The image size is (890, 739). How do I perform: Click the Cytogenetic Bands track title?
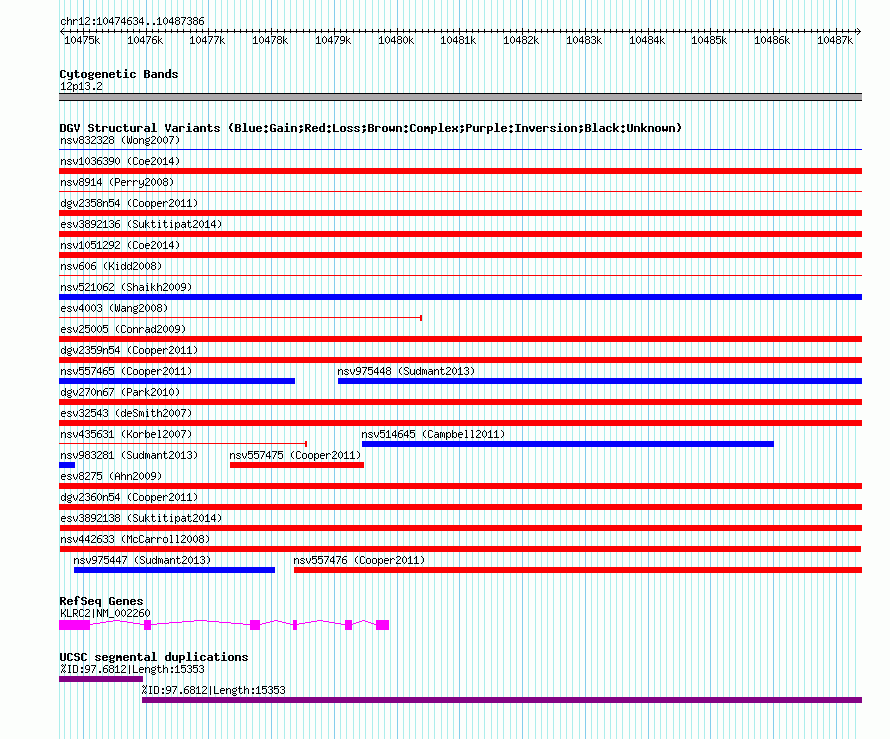point(119,74)
